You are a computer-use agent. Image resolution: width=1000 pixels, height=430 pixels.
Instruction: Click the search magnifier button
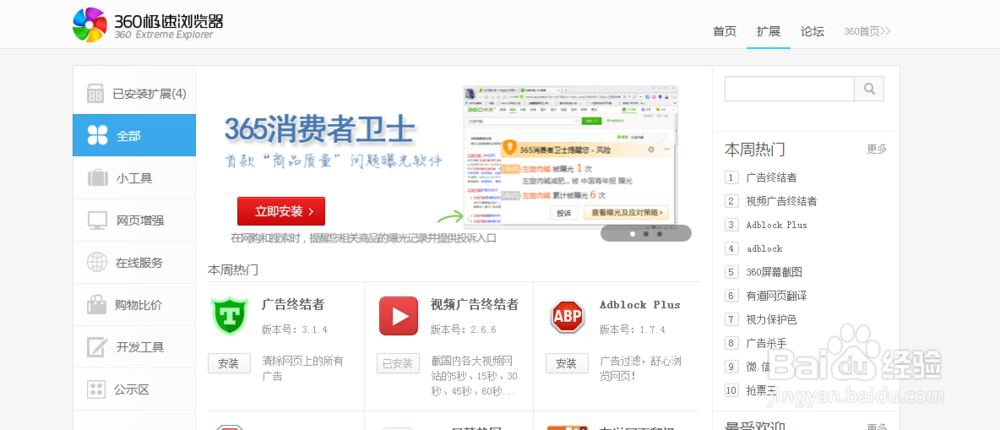(869, 89)
